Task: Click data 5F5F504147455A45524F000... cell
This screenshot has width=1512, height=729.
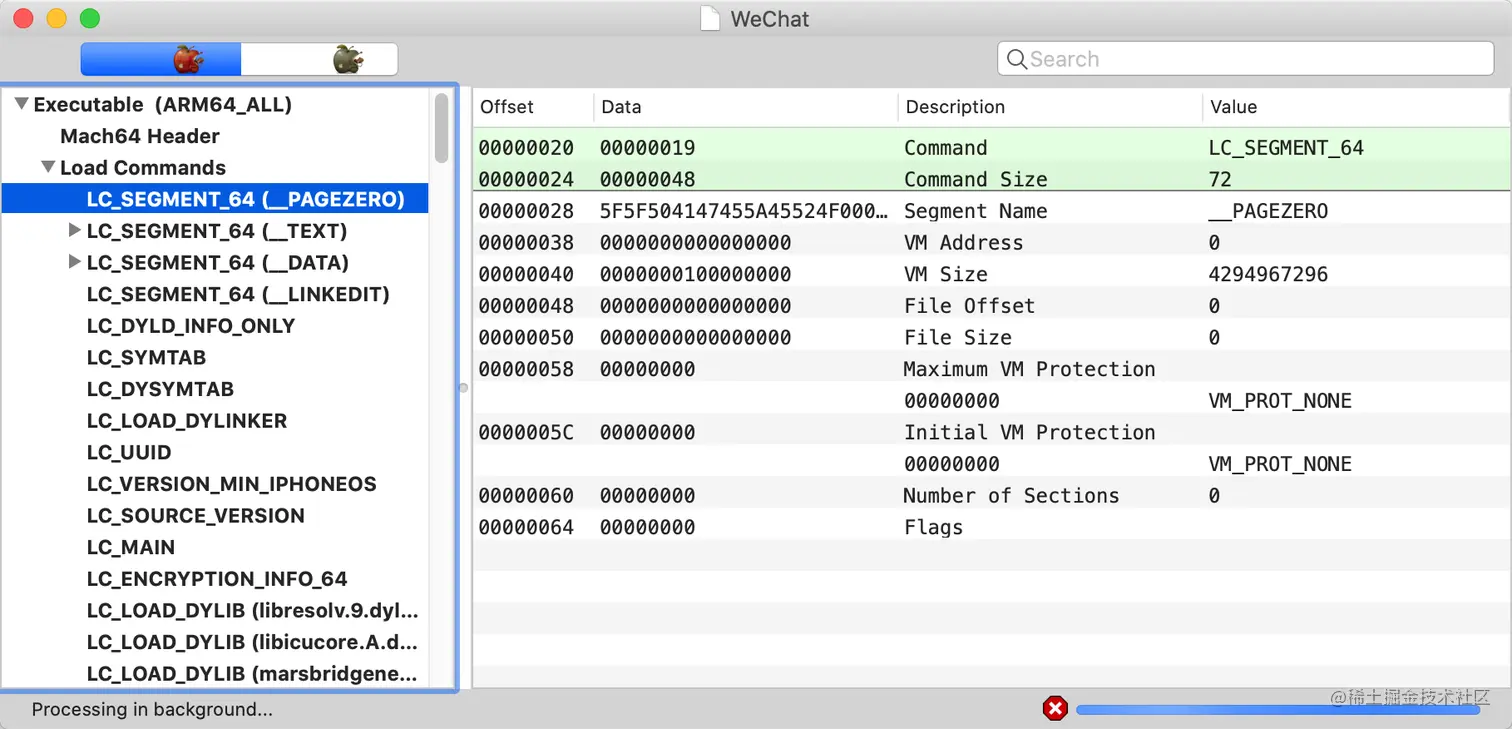Action: 744,211
